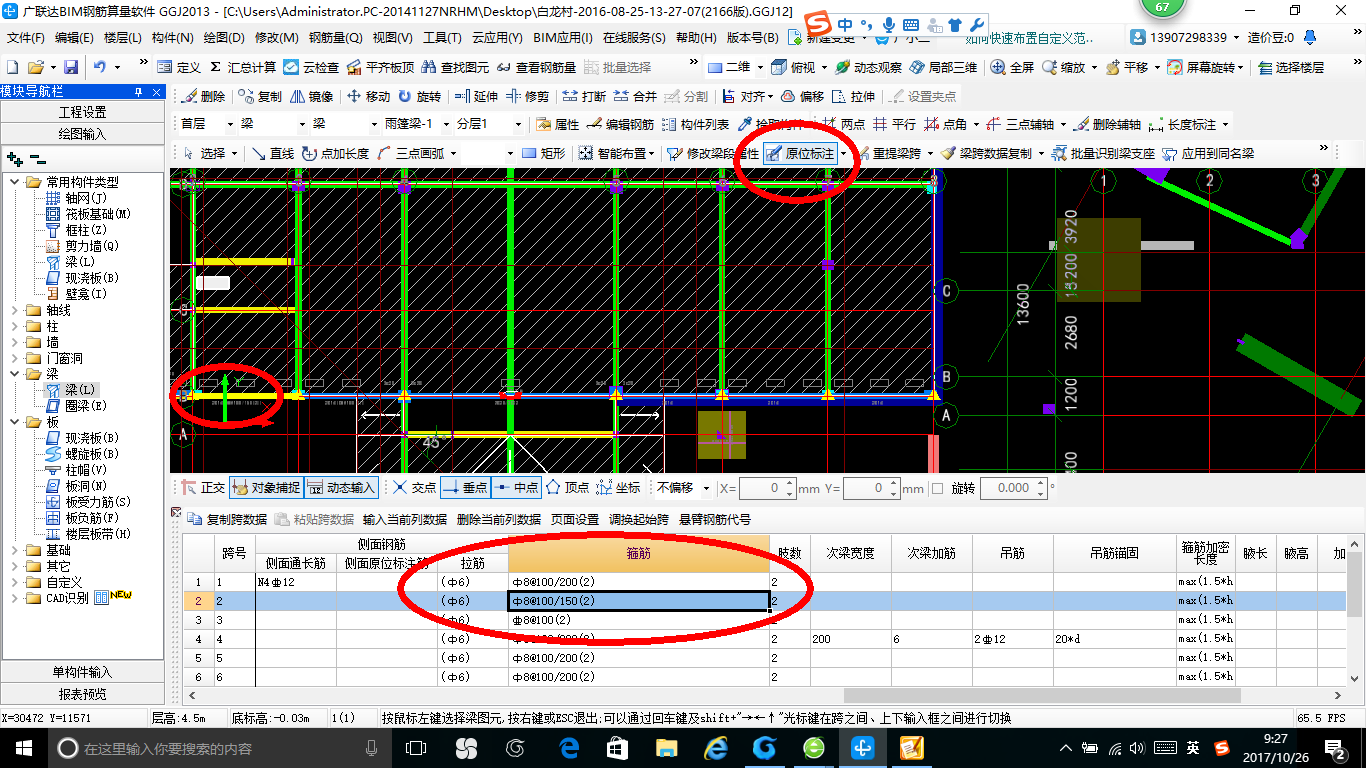Click 应用到同名梁 apply to same-name beams
The height and width of the screenshot is (768, 1366).
point(1208,153)
